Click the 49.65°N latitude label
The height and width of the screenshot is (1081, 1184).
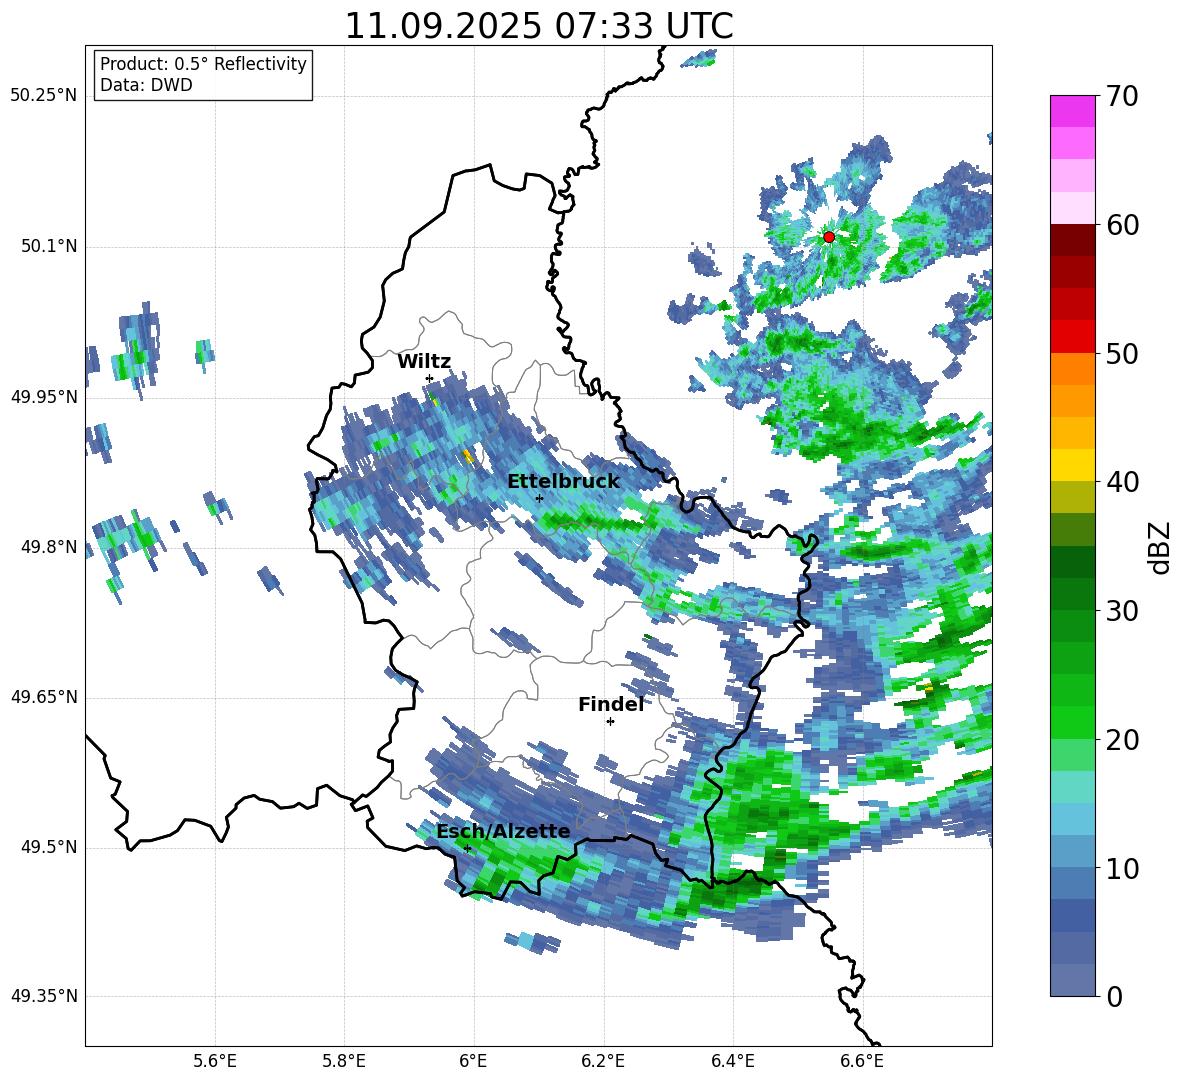(44, 697)
